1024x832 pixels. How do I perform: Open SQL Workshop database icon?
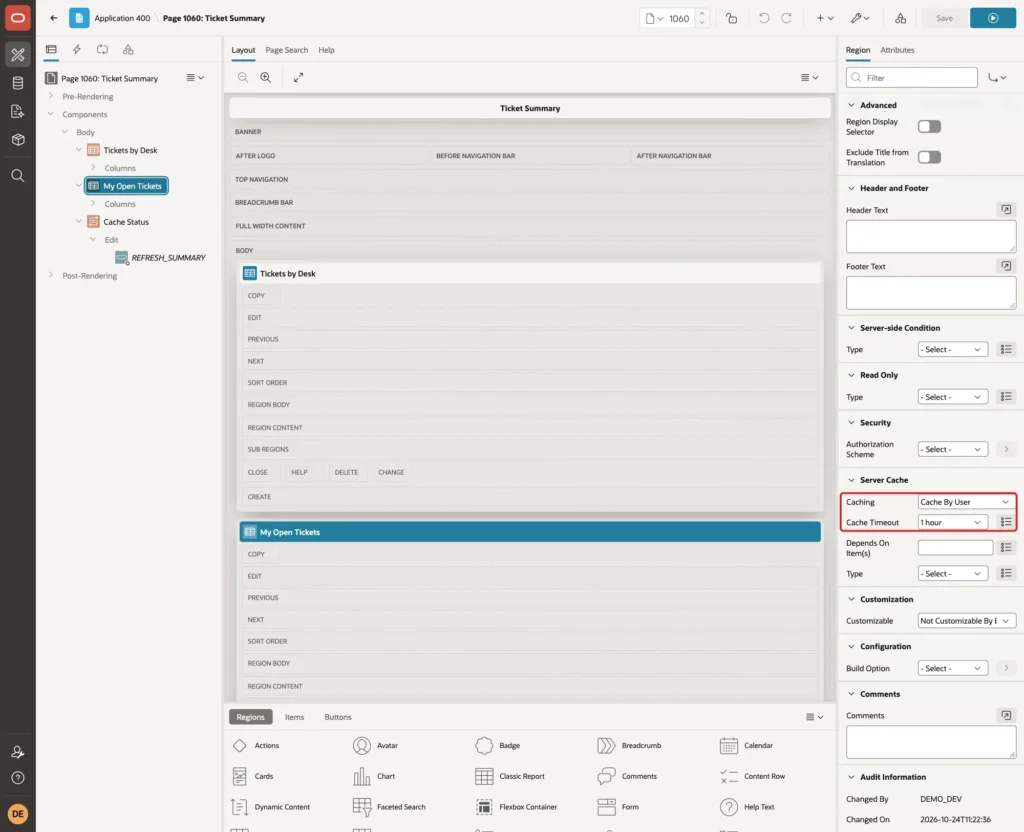[18, 83]
